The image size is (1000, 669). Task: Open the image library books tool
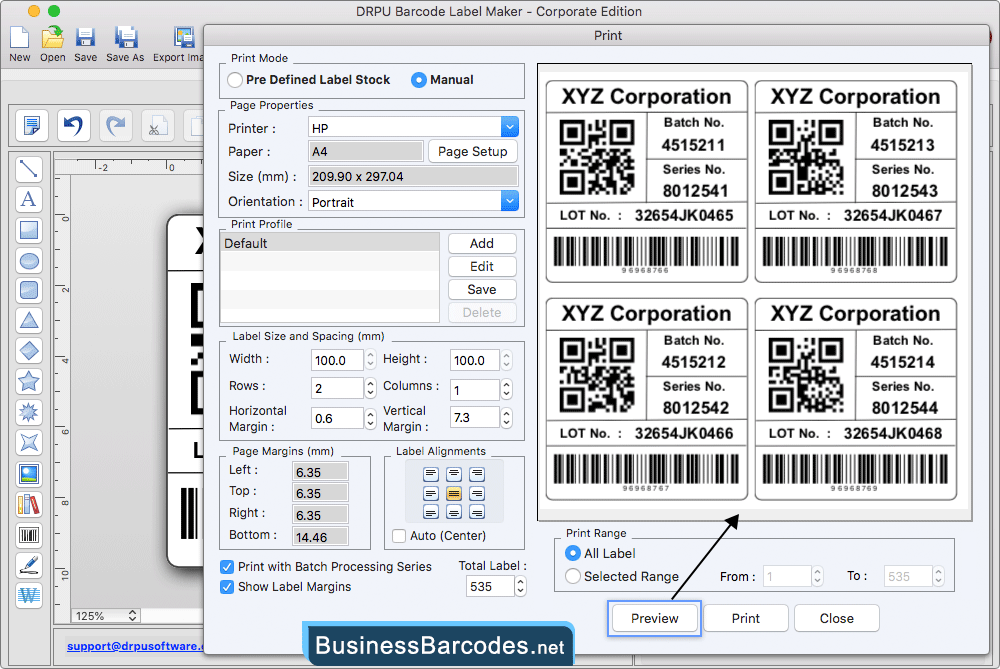29,504
